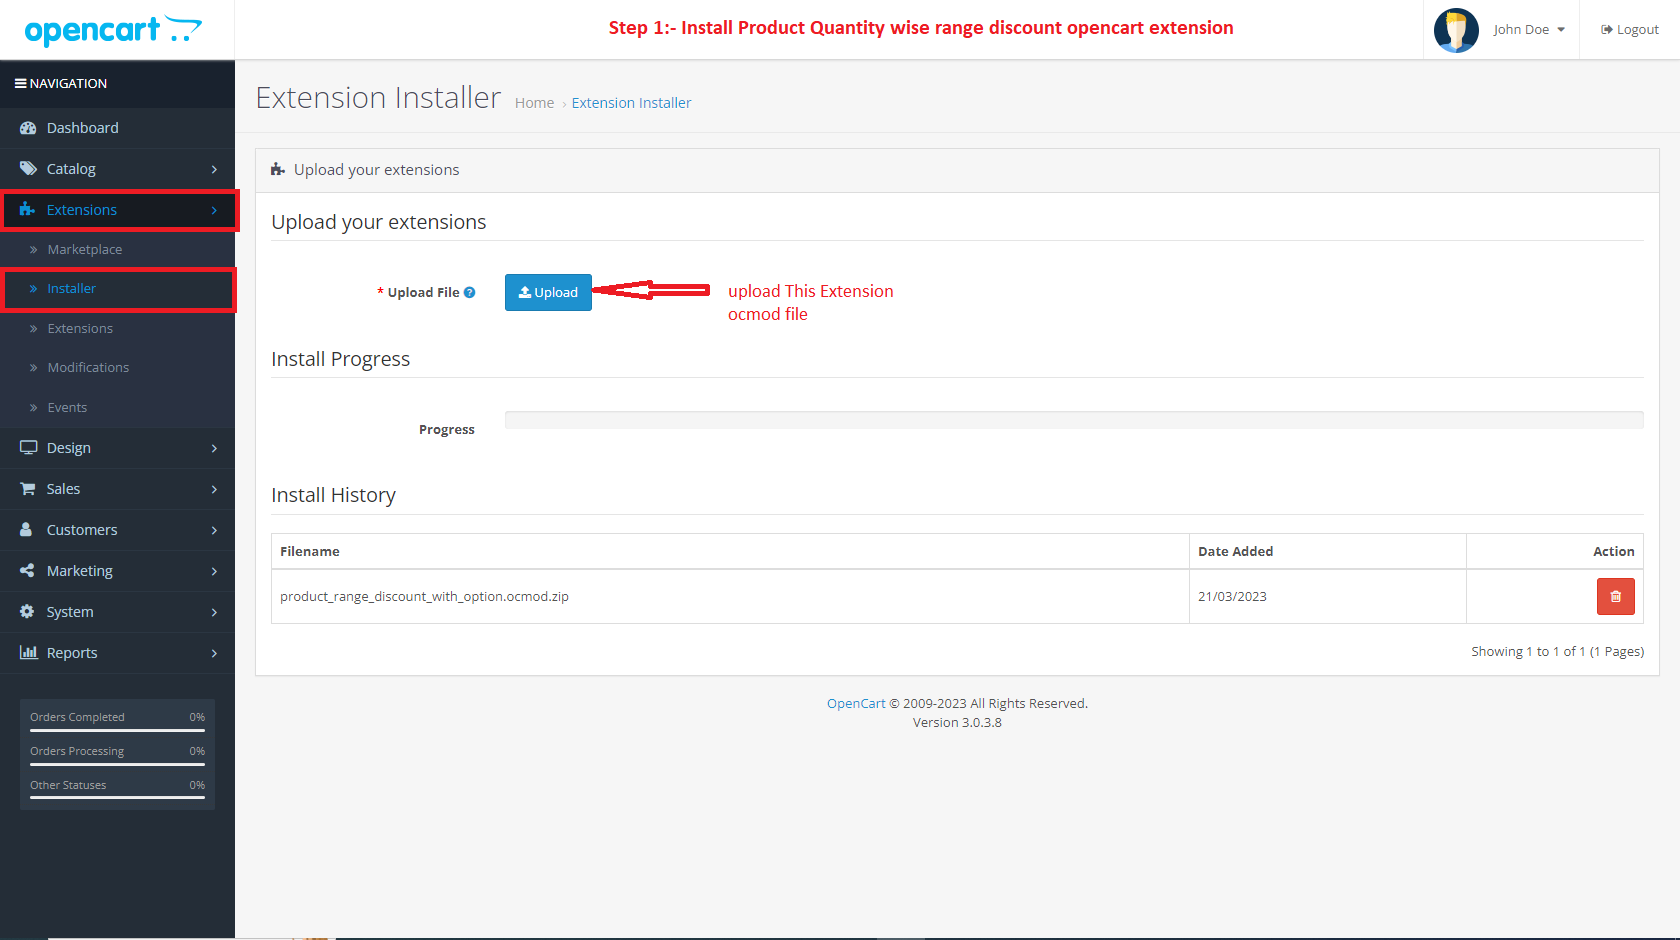
Task: Select Marketplace in the Extensions menu
Action: (85, 249)
